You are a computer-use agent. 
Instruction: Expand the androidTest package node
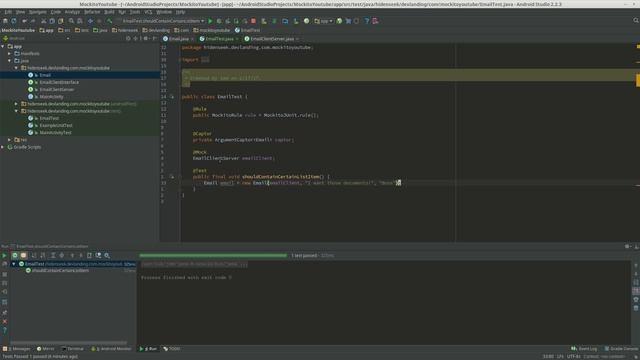(16, 104)
